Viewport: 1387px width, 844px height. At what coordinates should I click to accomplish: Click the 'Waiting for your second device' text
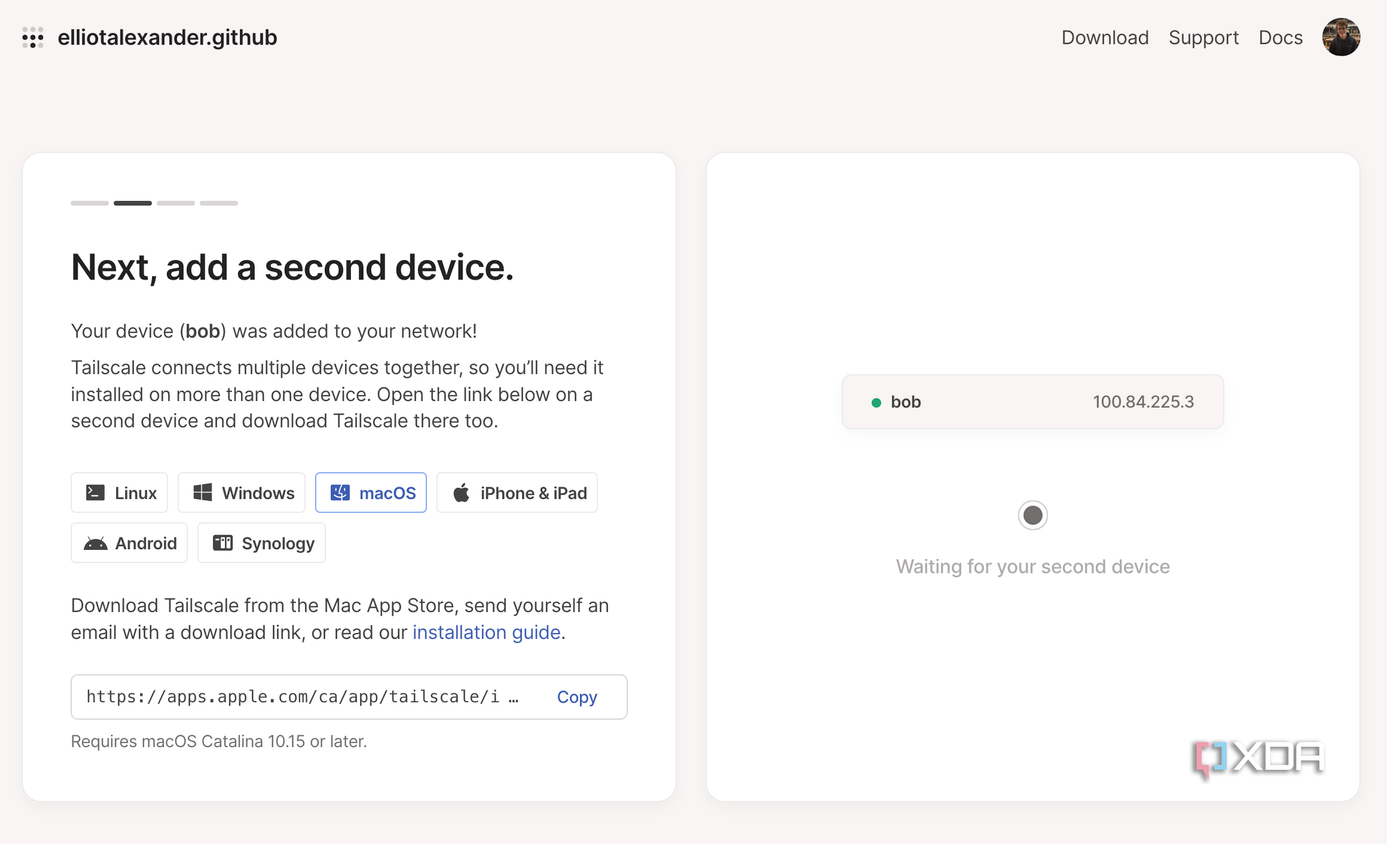(1032, 567)
